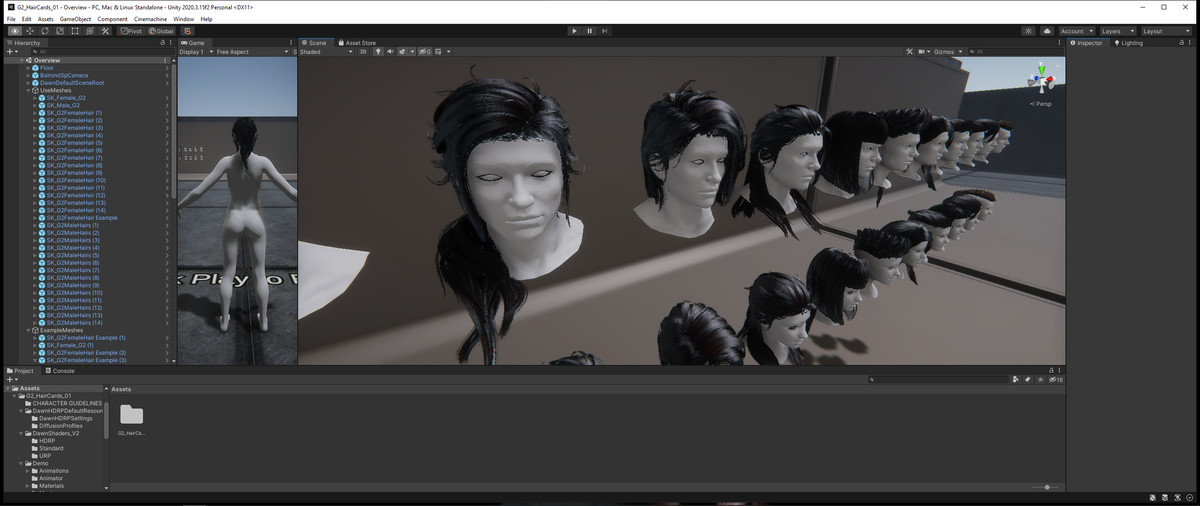Toggle Hierarchy panel lock icon
This screenshot has width=1200, height=506.
tap(162, 43)
